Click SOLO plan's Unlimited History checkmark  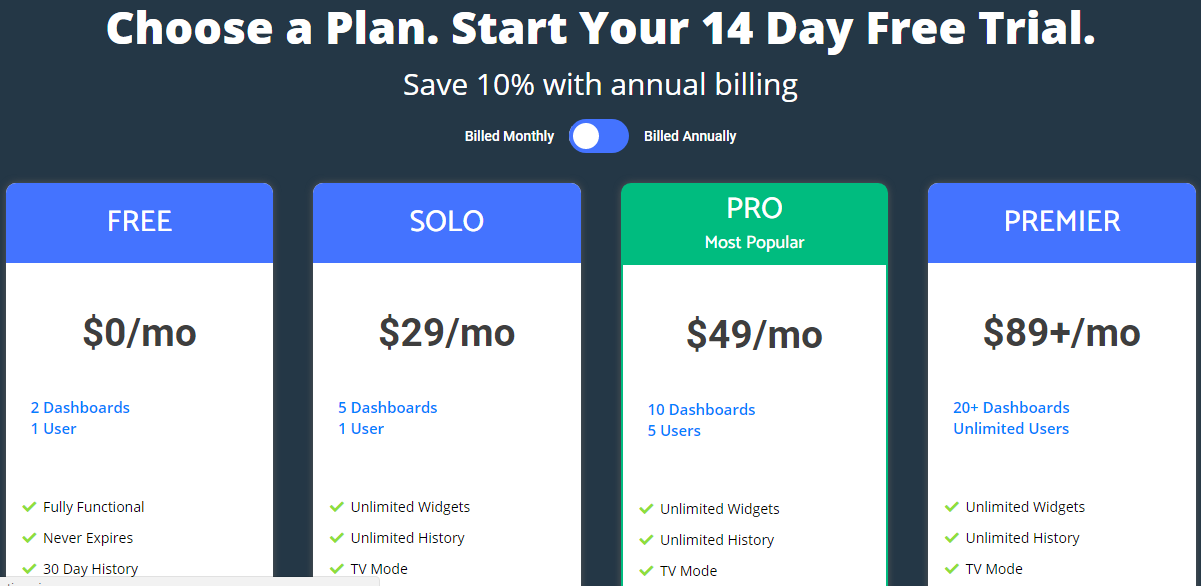click(337, 538)
